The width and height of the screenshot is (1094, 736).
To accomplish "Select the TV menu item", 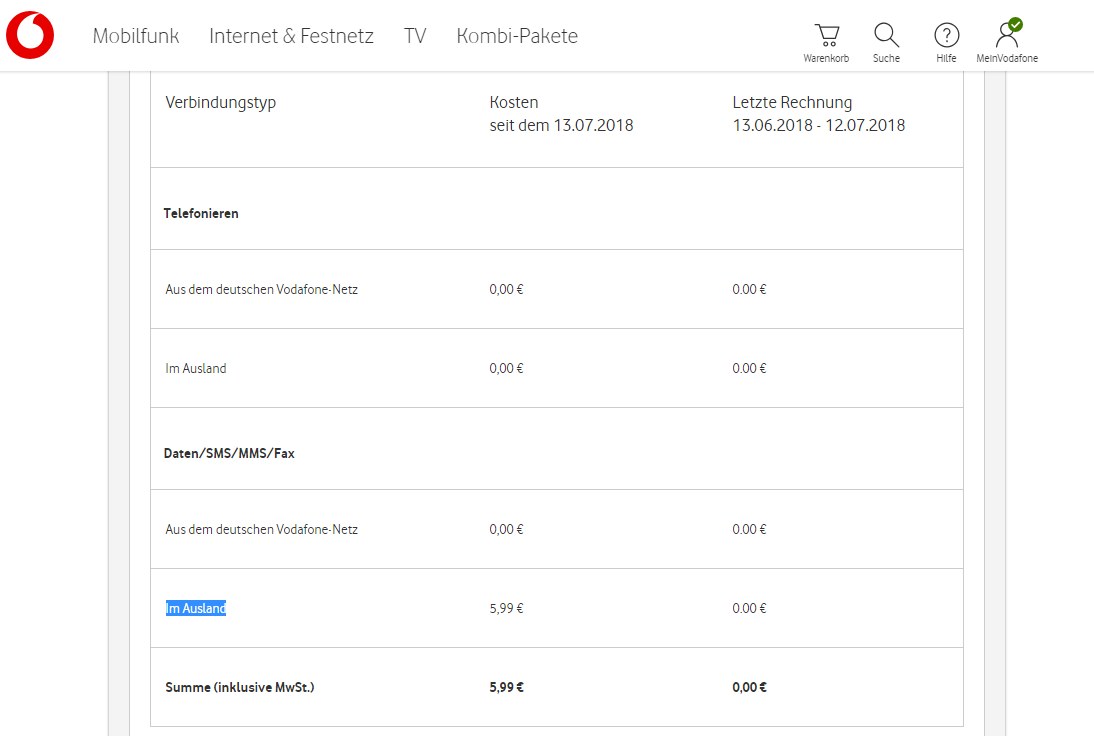I will click(x=415, y=36).
